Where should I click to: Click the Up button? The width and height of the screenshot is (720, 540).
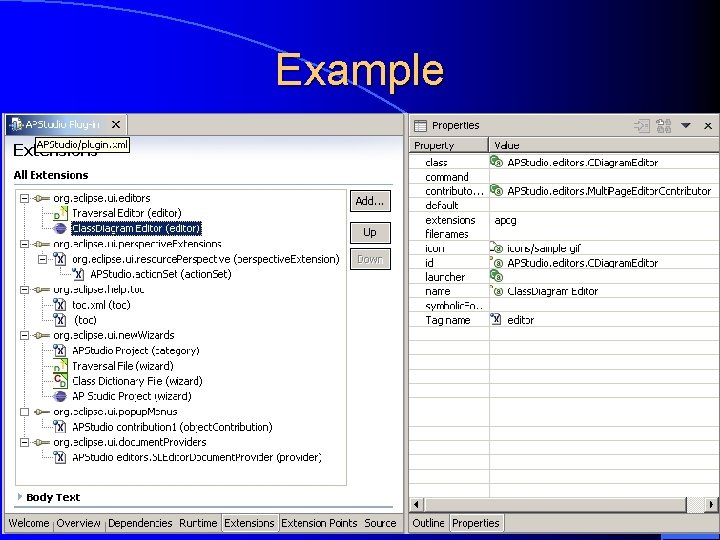[x=370, y=232]
